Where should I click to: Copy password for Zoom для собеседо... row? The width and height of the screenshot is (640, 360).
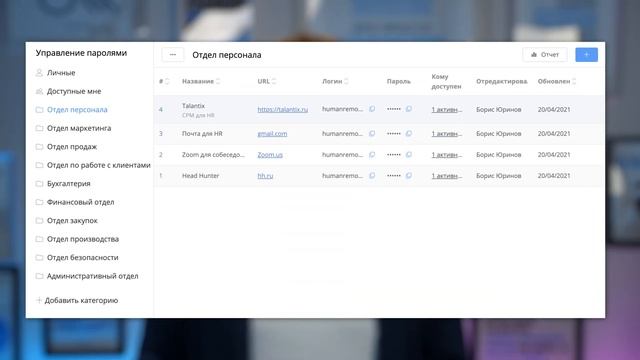pyautogui.click(x=409, y=155)
